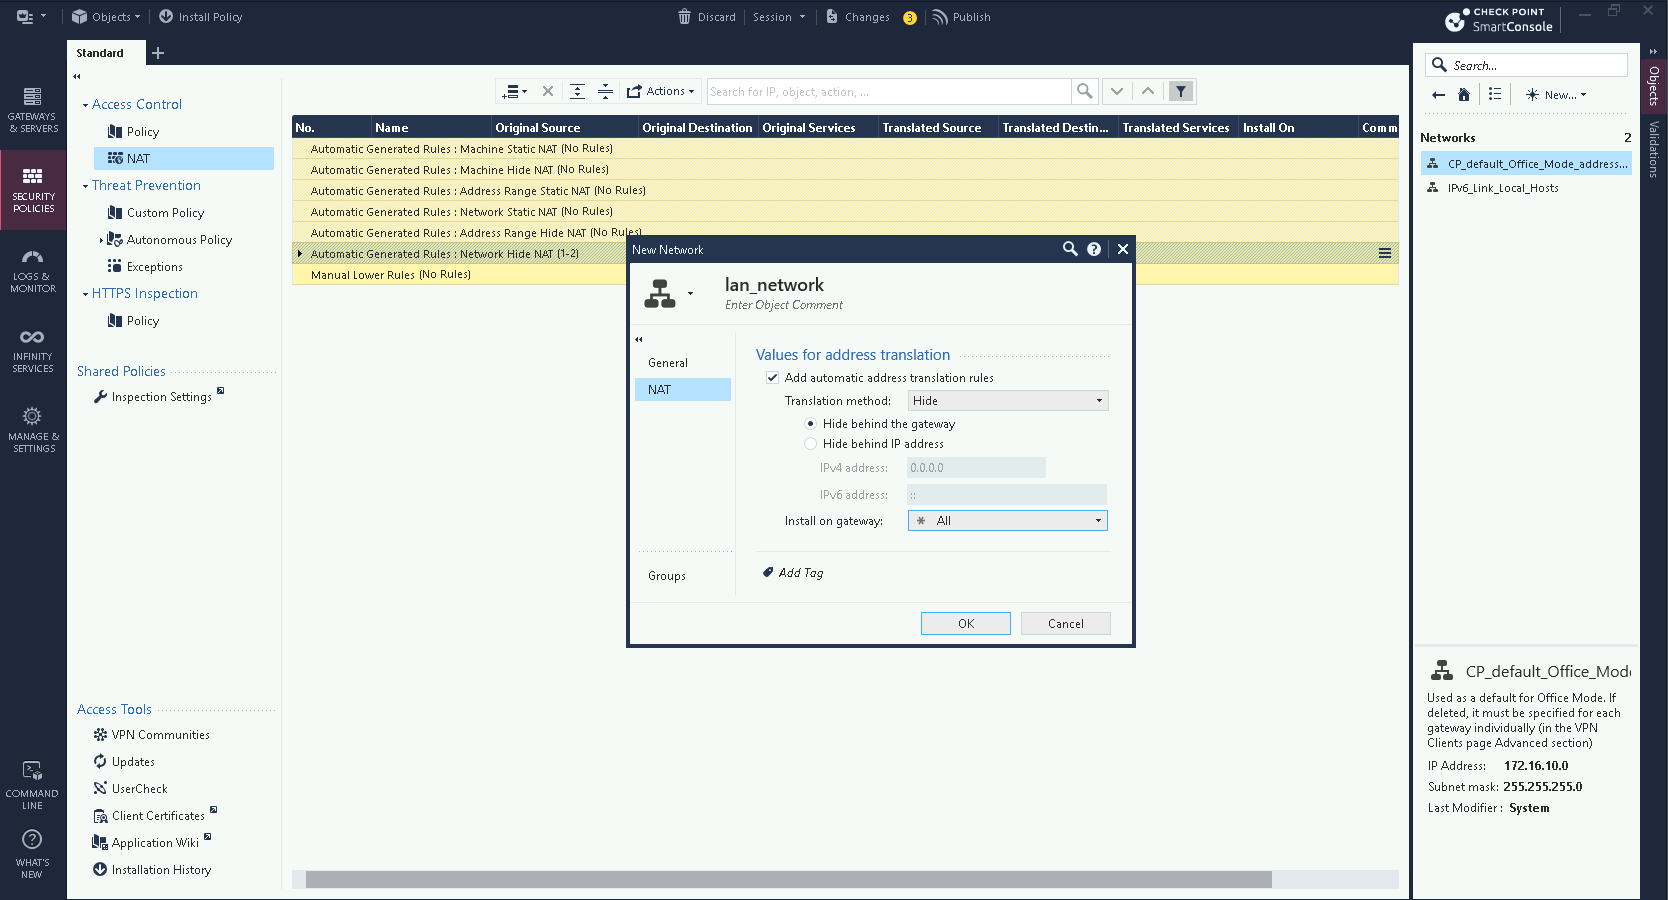
Task: Open Translation method dropdown
Action: point(1007,401)
